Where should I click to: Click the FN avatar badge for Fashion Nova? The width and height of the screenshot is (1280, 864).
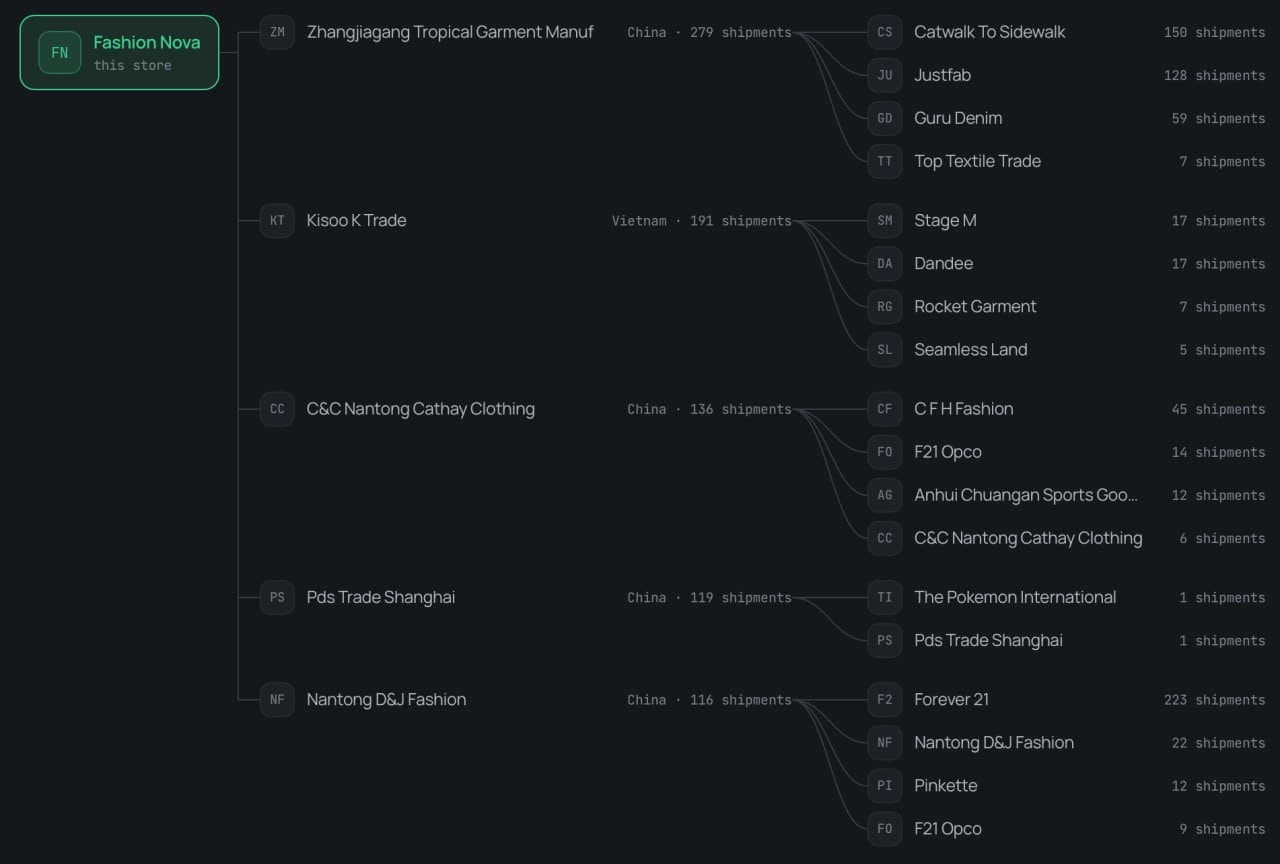click(x=60, y=53)
